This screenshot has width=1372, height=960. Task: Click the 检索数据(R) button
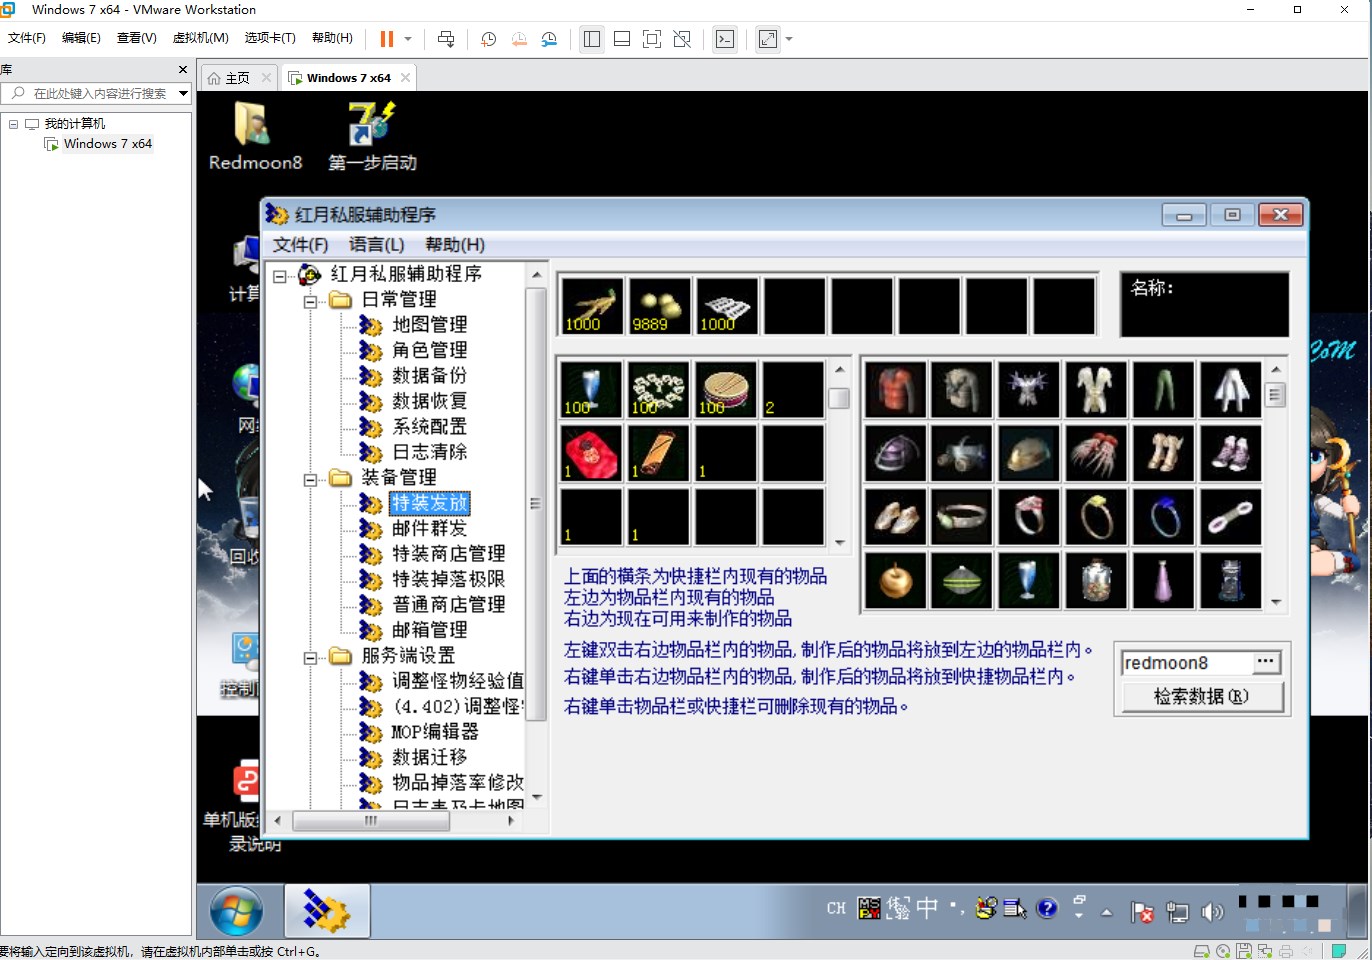tap(1201, 696)
